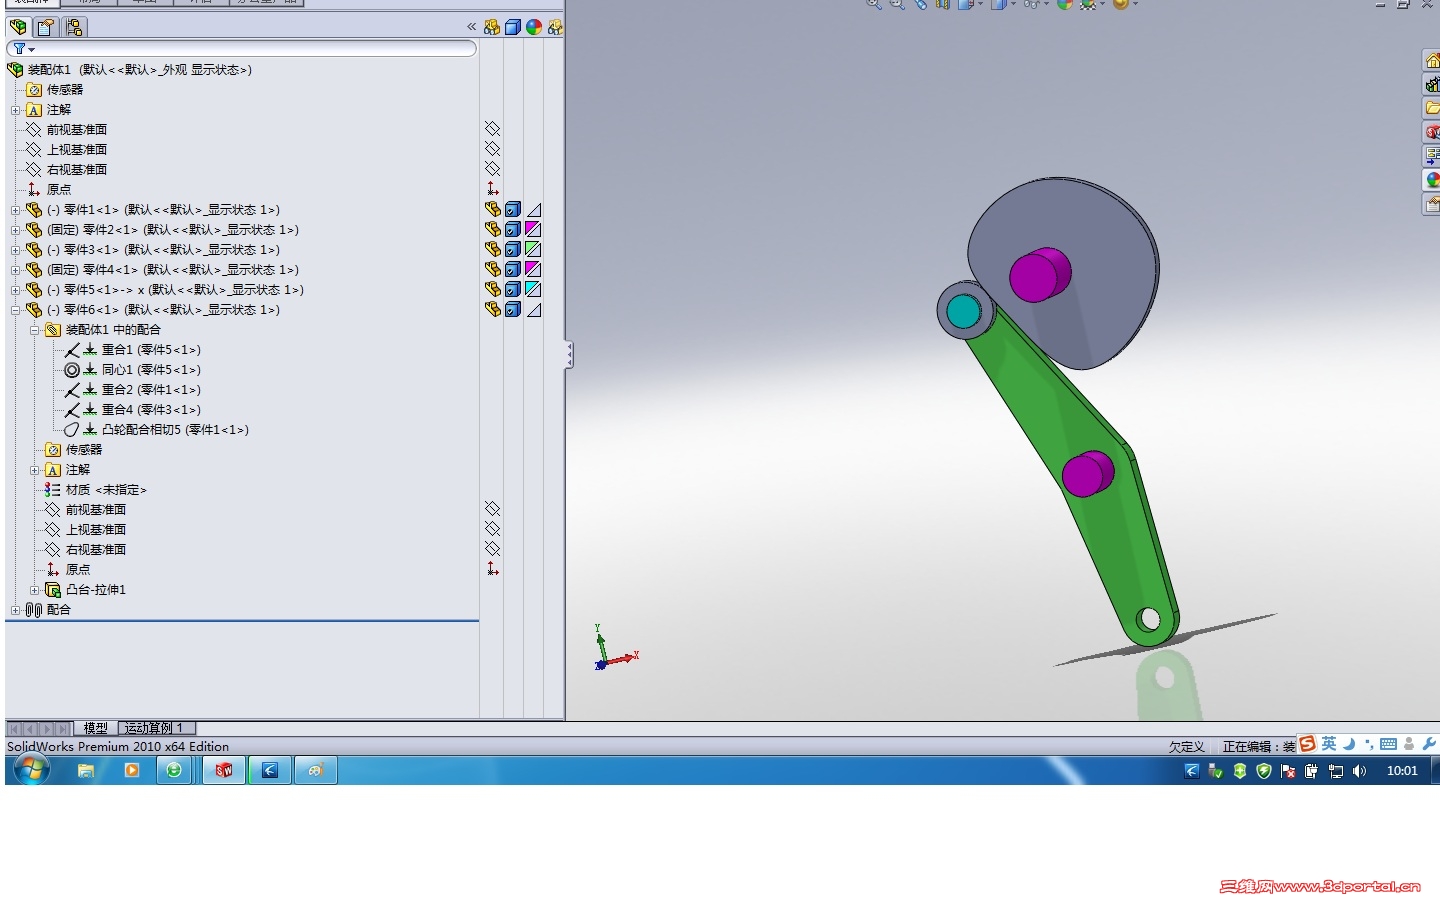Click the taskbar clock showing 10:01
The width and height of the screenshot is (1440, 900).
(x=1402, y=771)
